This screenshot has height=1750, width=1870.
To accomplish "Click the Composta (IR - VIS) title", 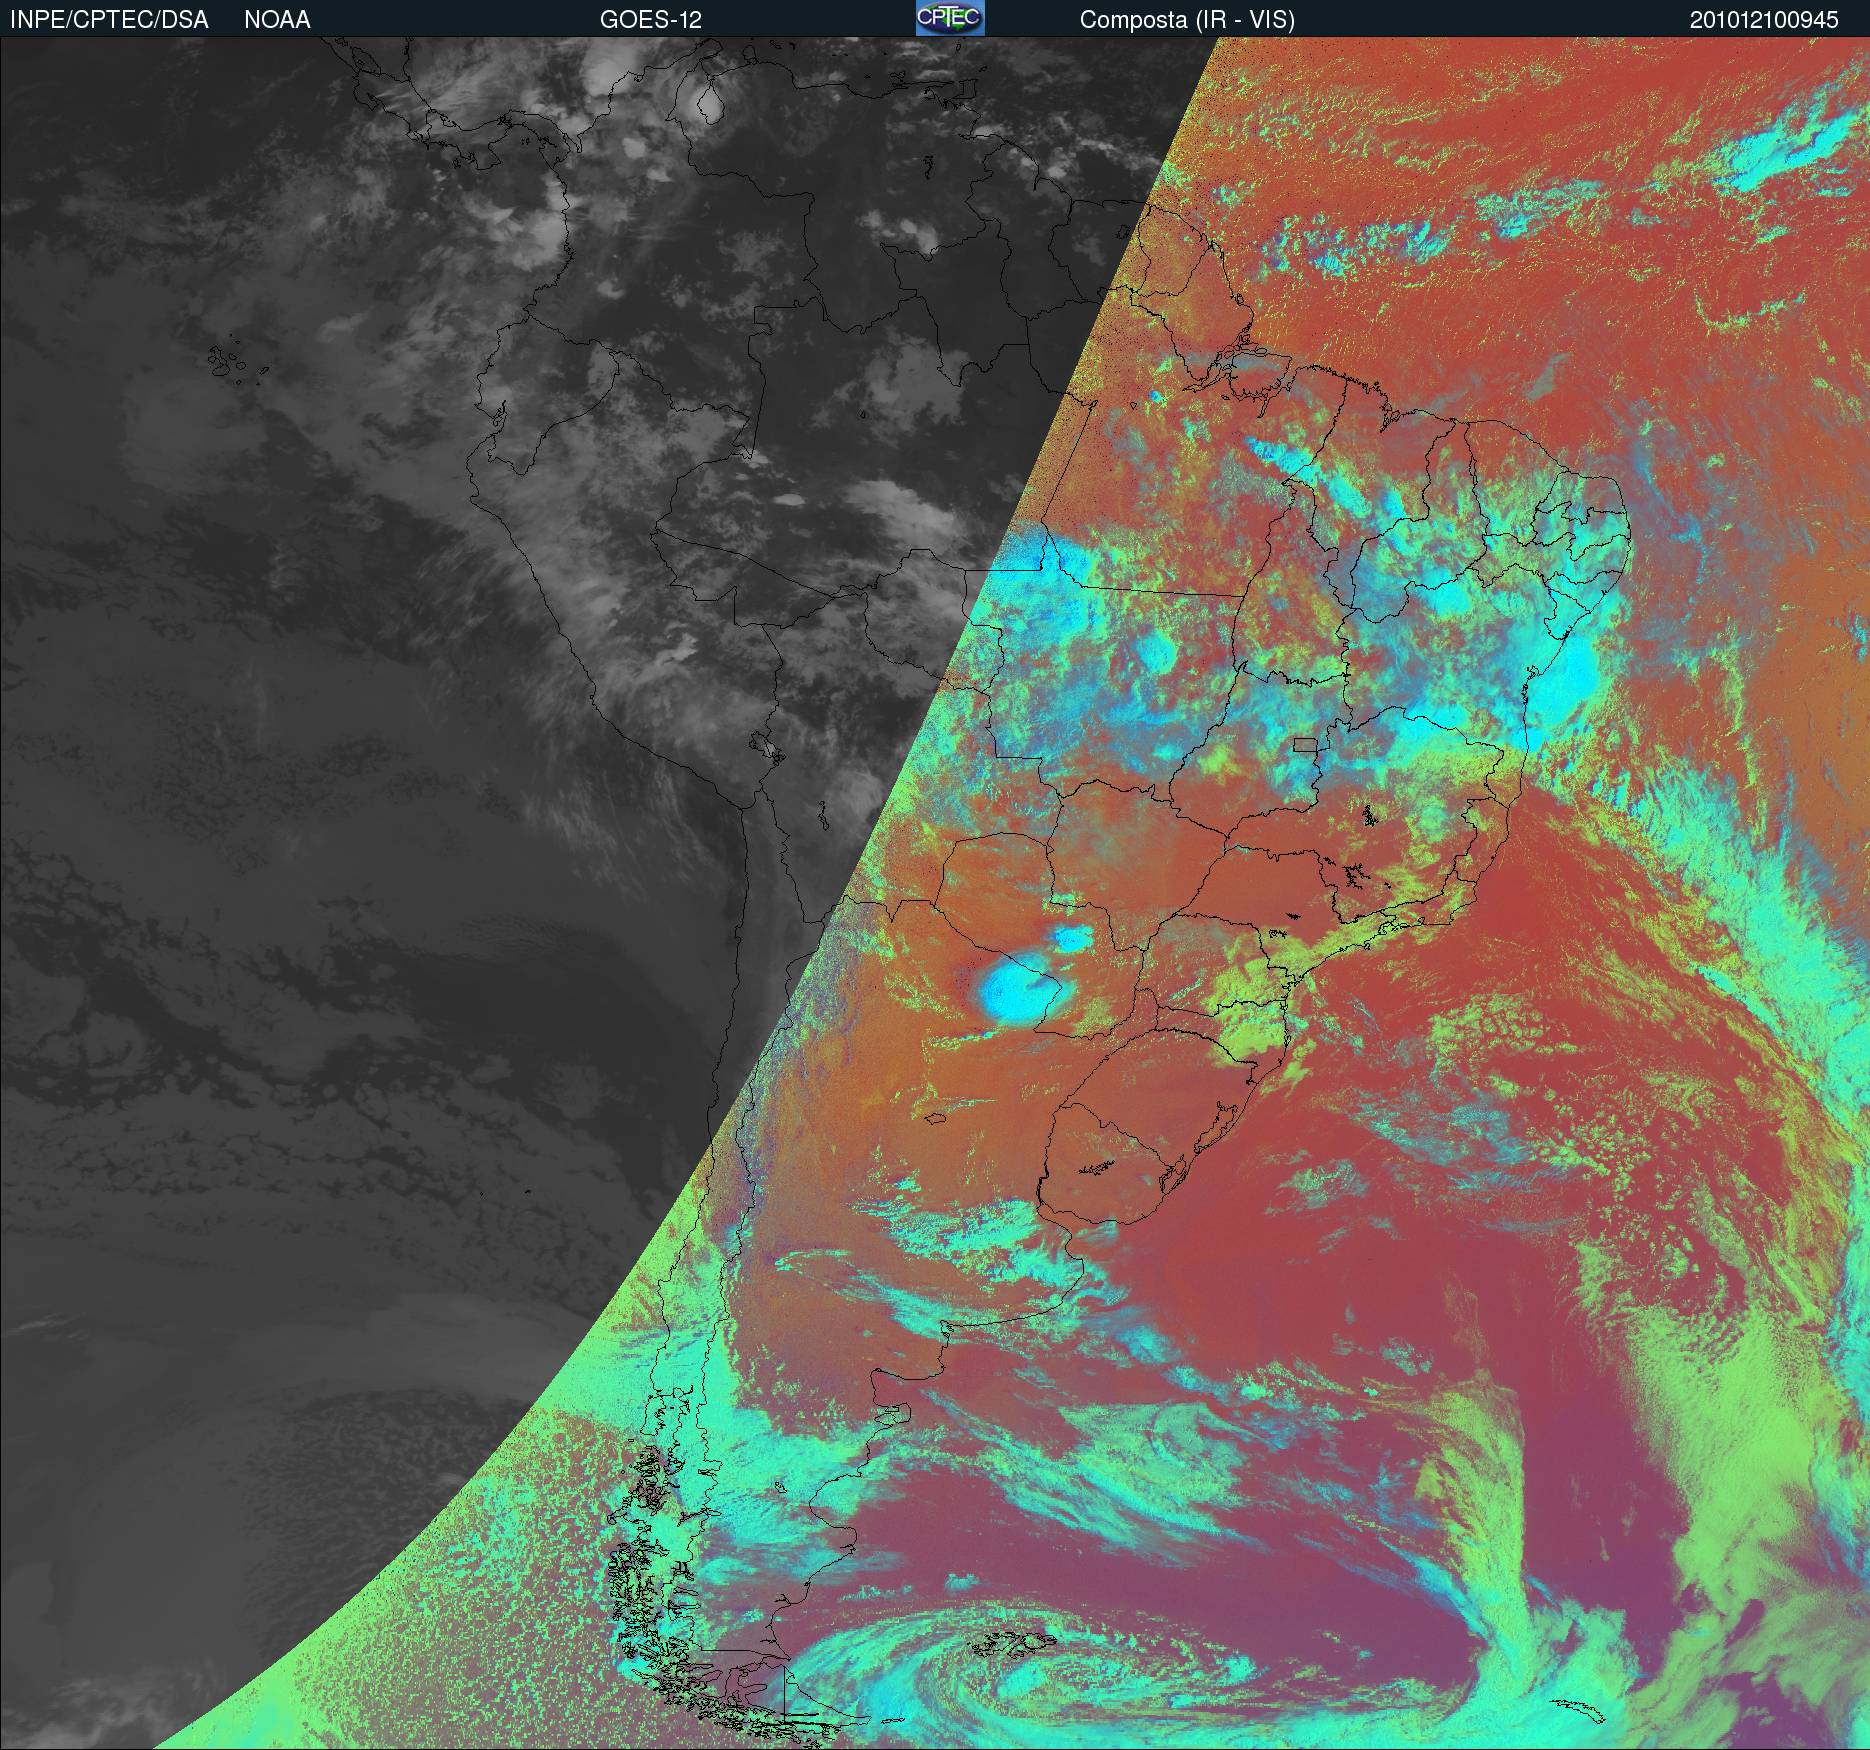I will coord(1187,20).
